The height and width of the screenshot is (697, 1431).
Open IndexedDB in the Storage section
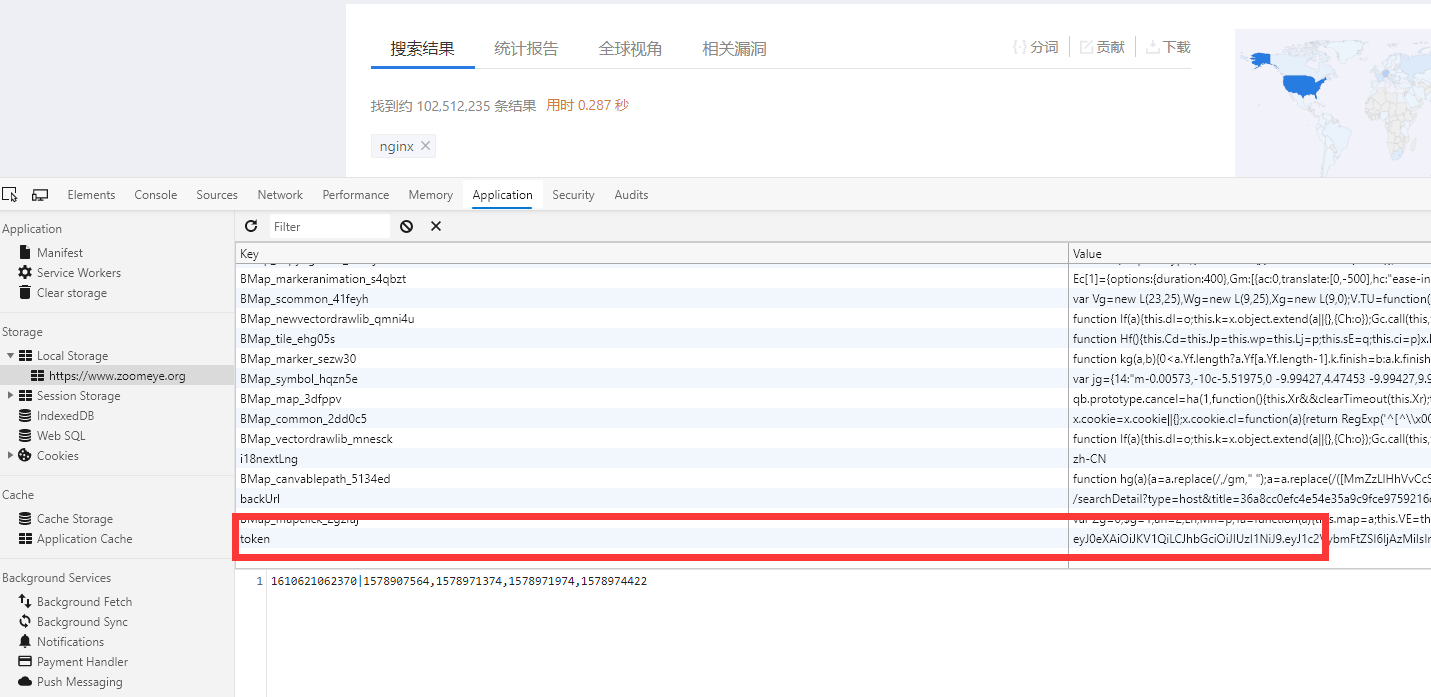click(x=65, y=416)
